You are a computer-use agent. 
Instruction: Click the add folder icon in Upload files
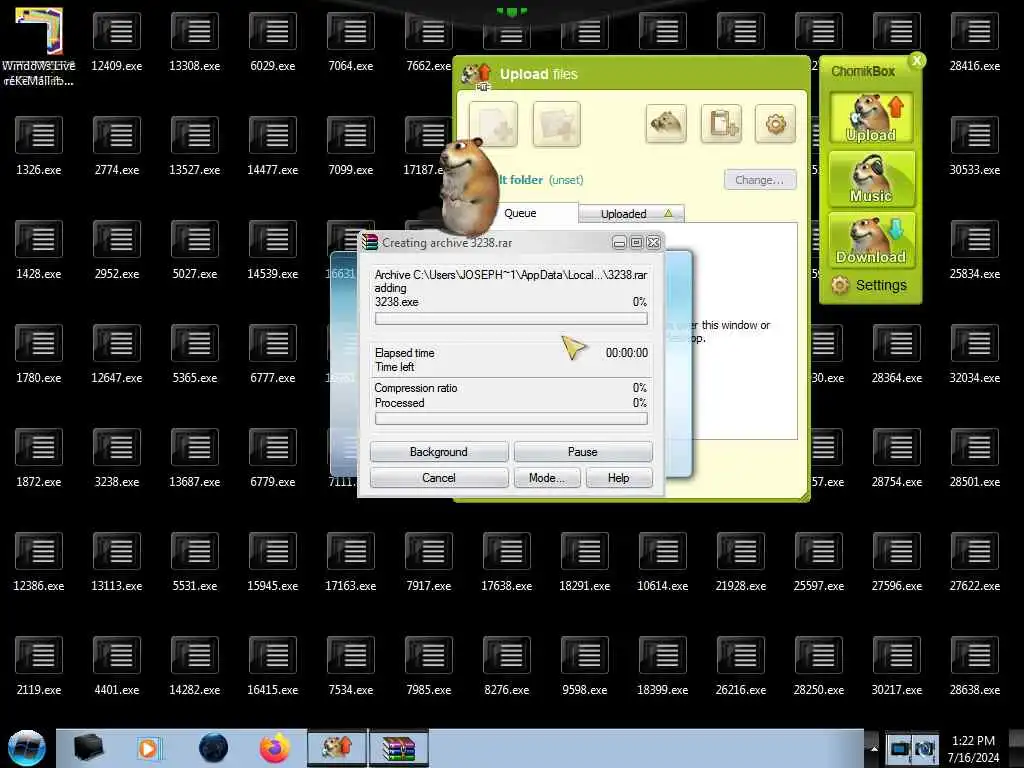click(x=556, y=123)
